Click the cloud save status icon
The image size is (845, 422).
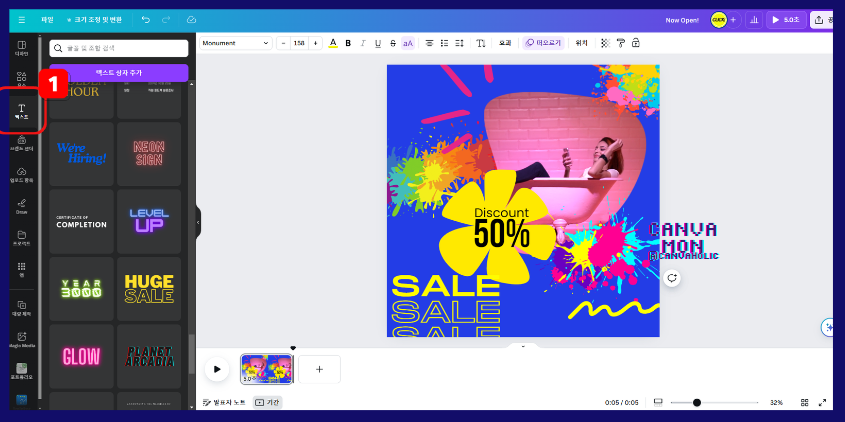tap(191, 20)
